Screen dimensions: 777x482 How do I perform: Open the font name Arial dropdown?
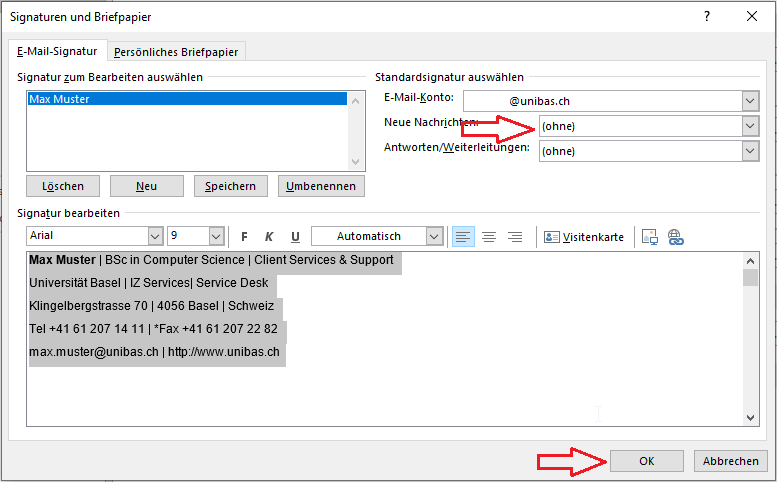coord(155,236)
